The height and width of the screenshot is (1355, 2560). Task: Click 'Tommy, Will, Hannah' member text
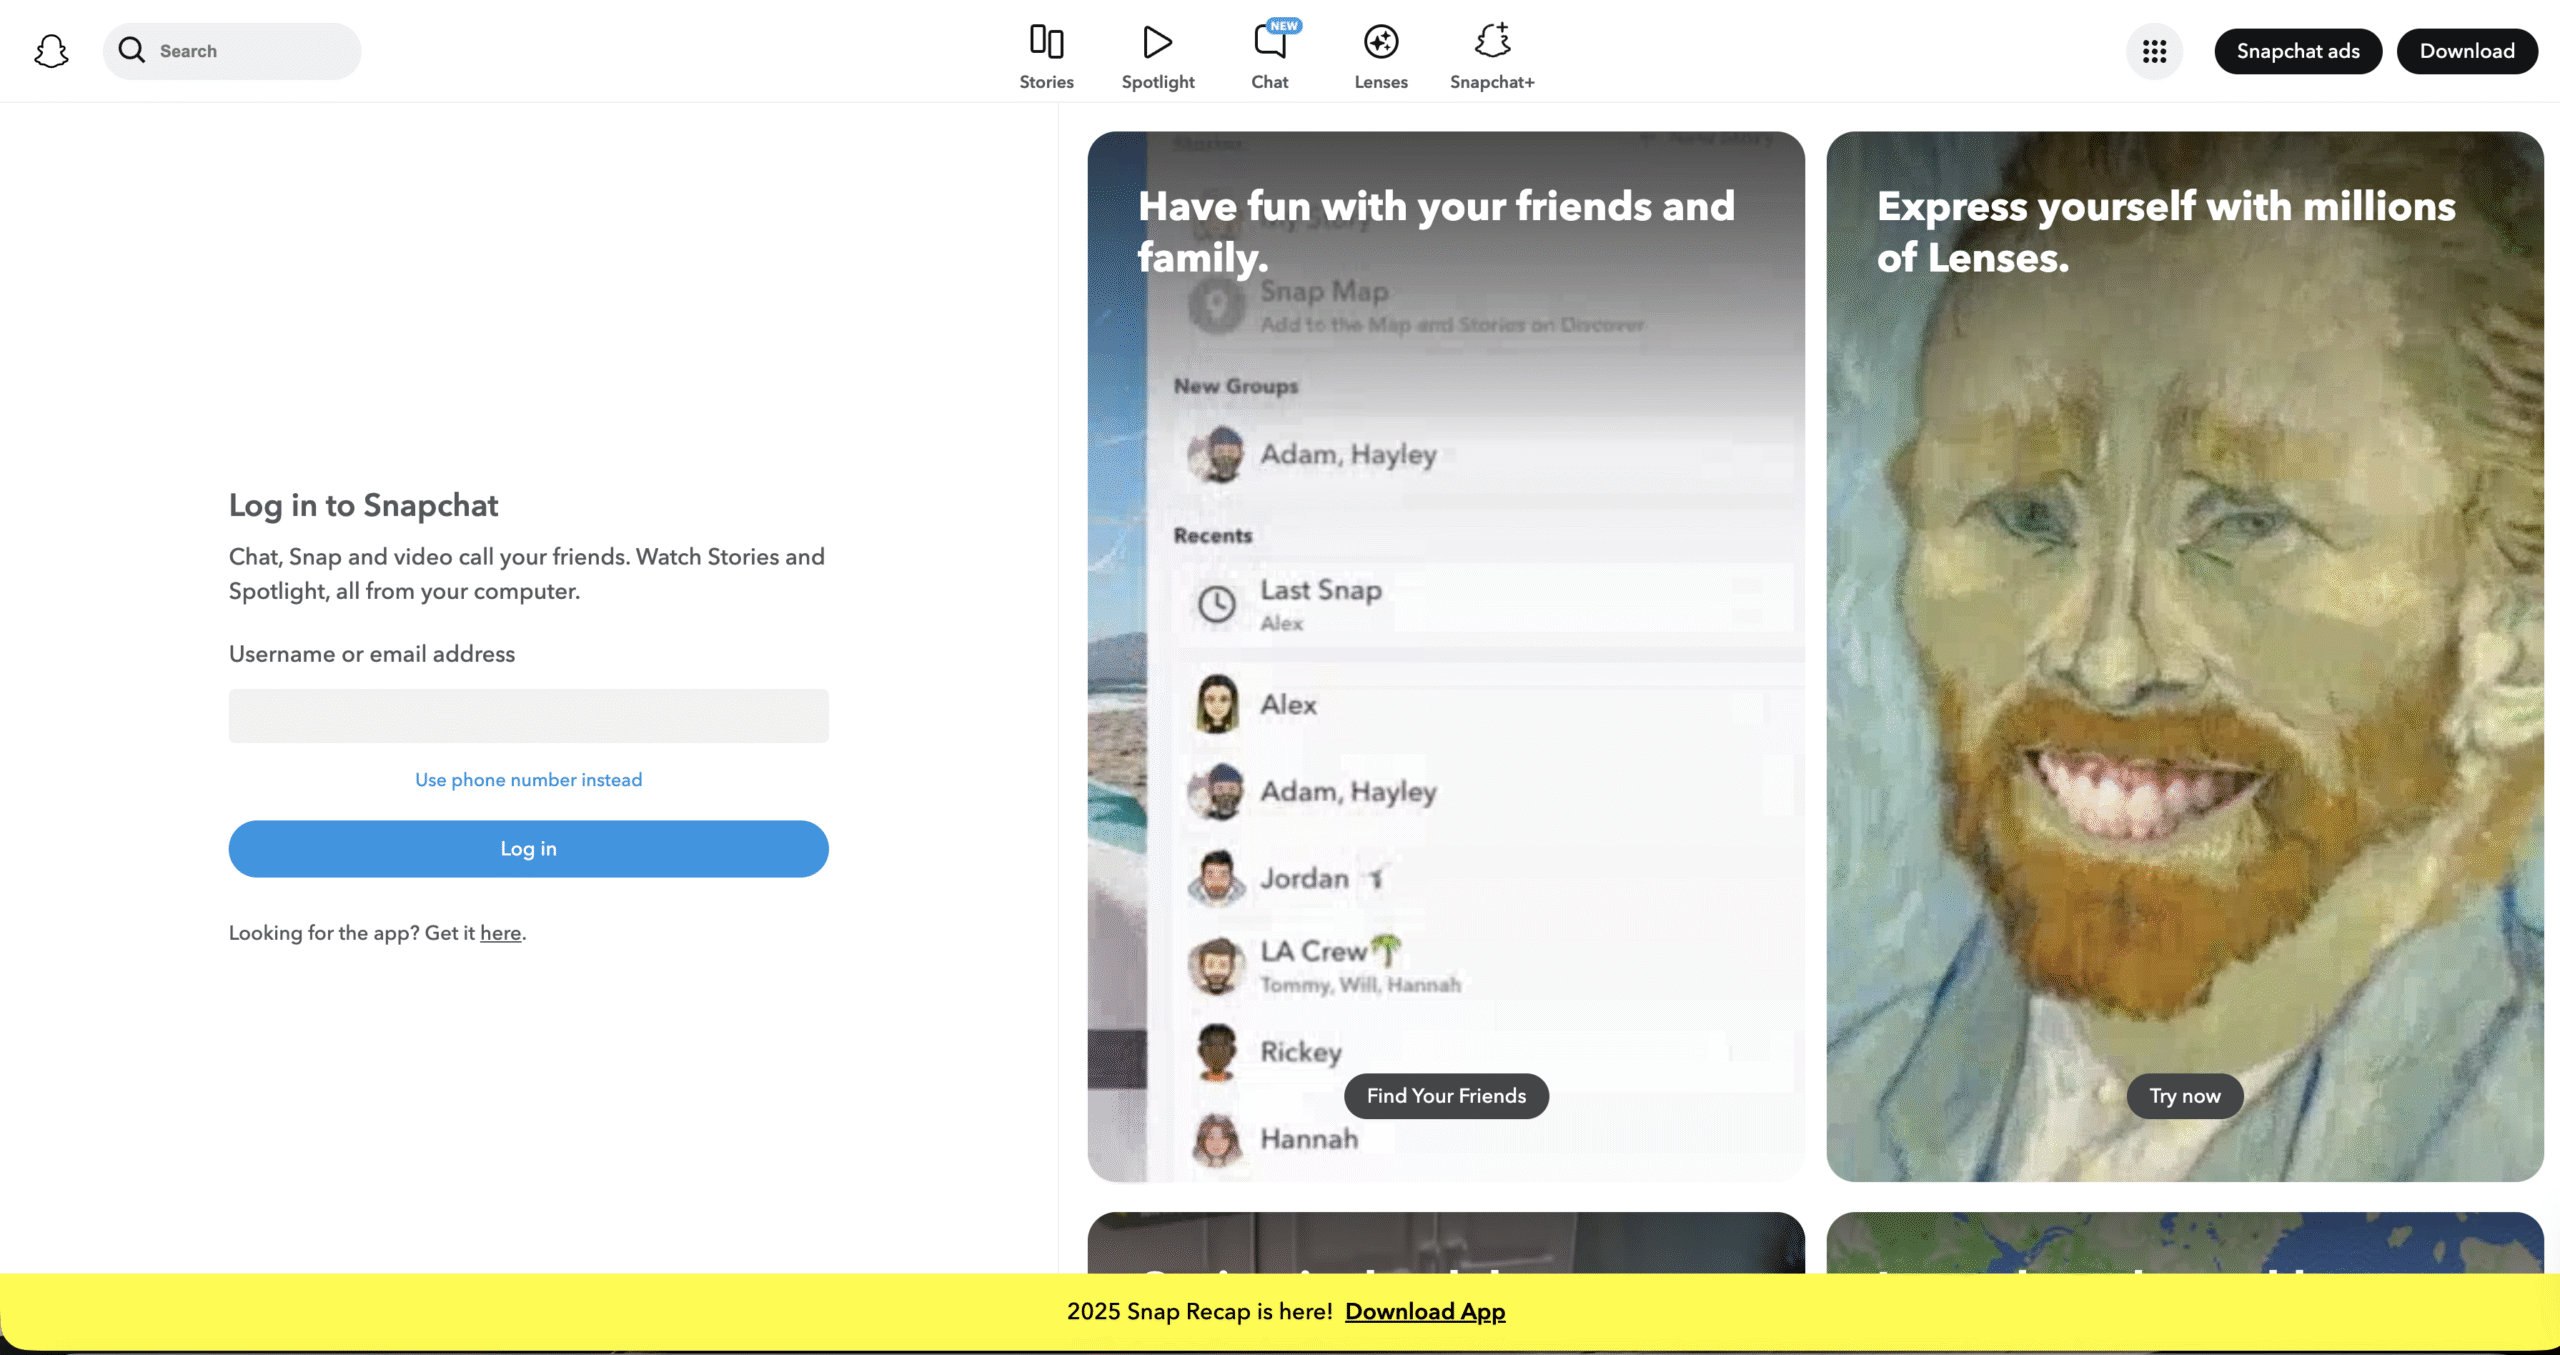coord(1360,985)
